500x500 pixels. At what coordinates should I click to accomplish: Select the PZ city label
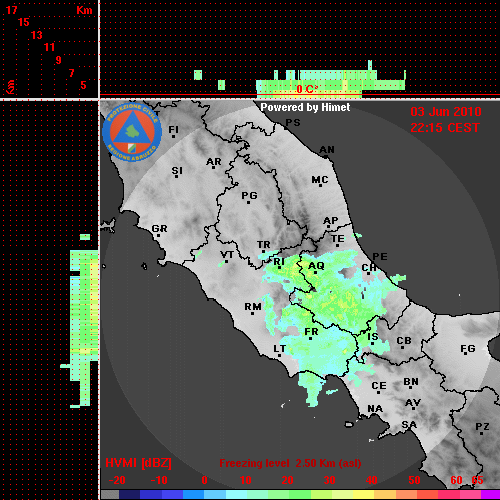(482, 426)
